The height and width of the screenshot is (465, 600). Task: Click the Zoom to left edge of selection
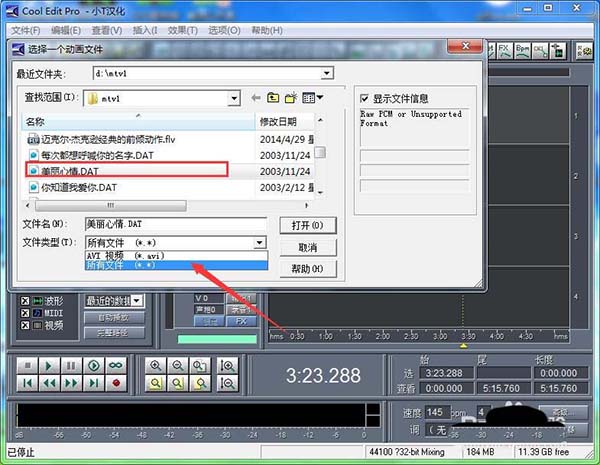[x=178, y=383]
